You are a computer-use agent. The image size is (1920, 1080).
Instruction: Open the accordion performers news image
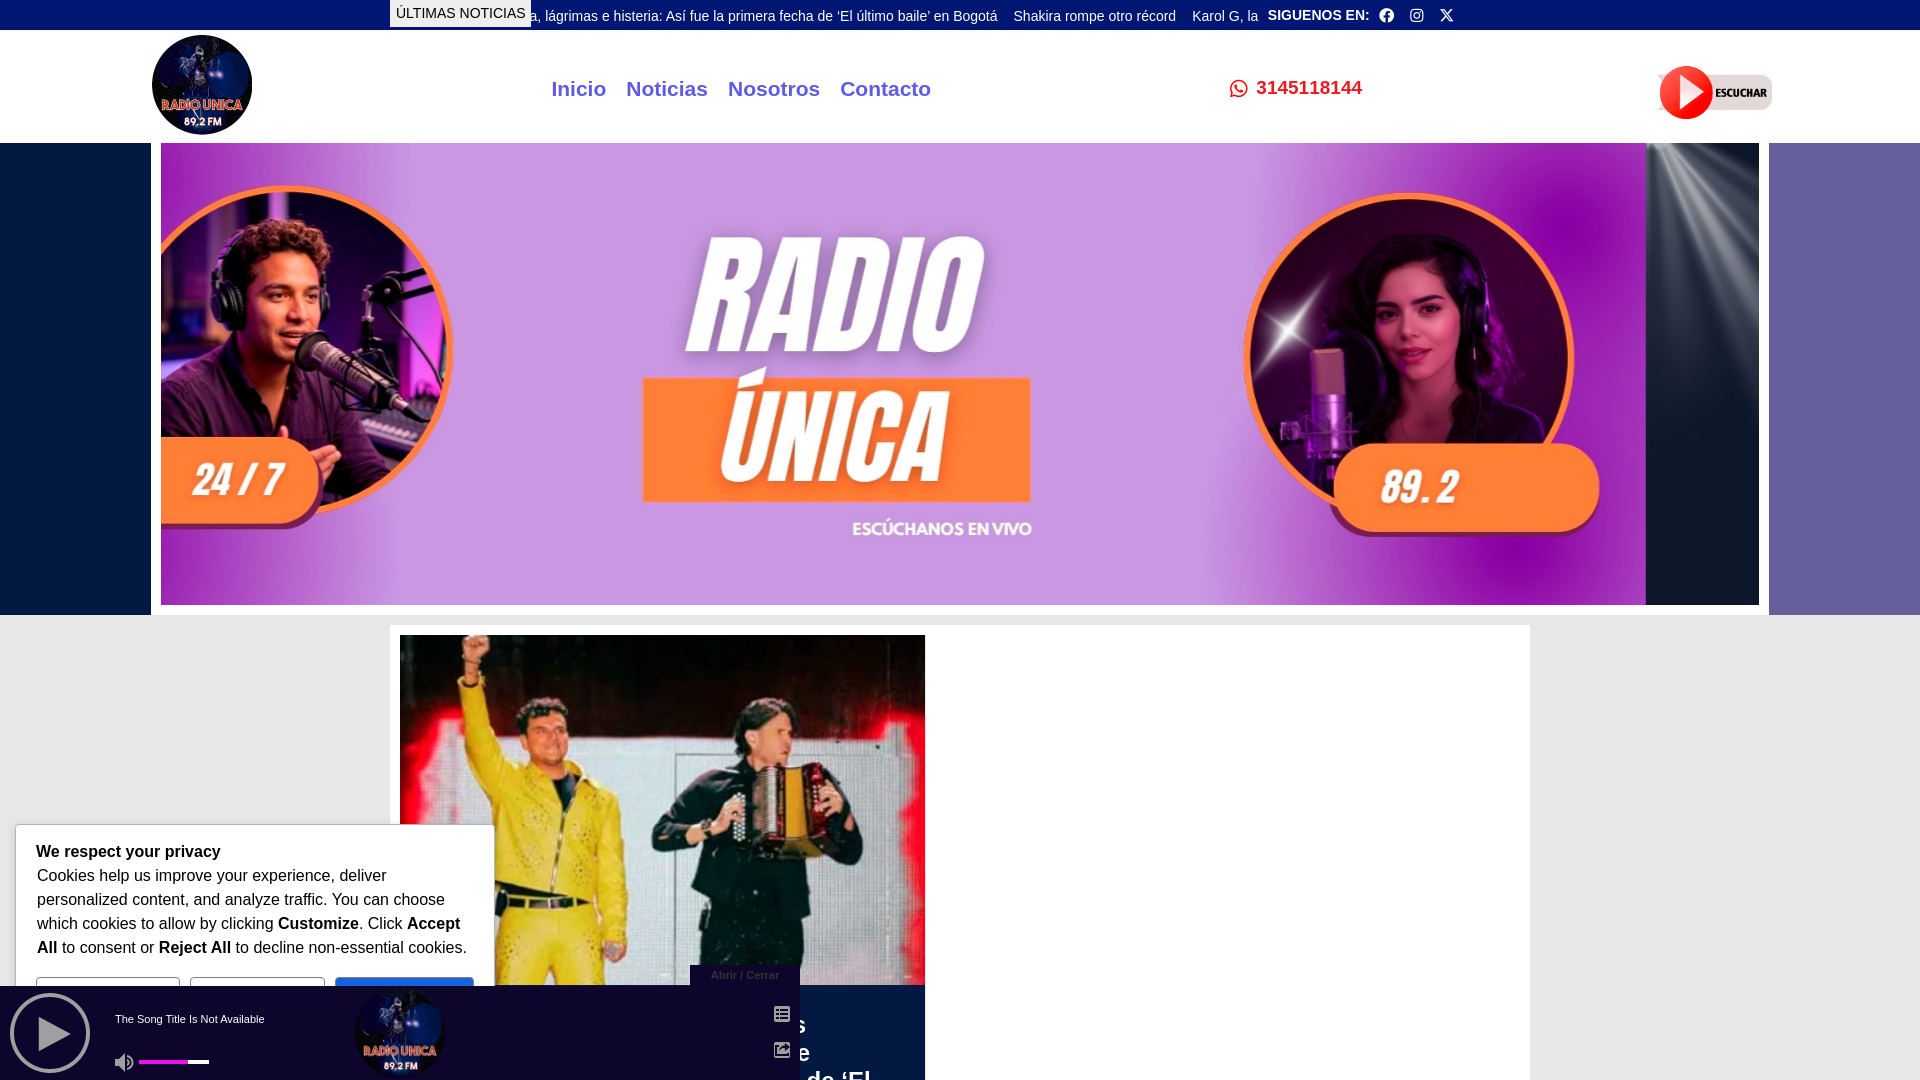coord(662,810)
